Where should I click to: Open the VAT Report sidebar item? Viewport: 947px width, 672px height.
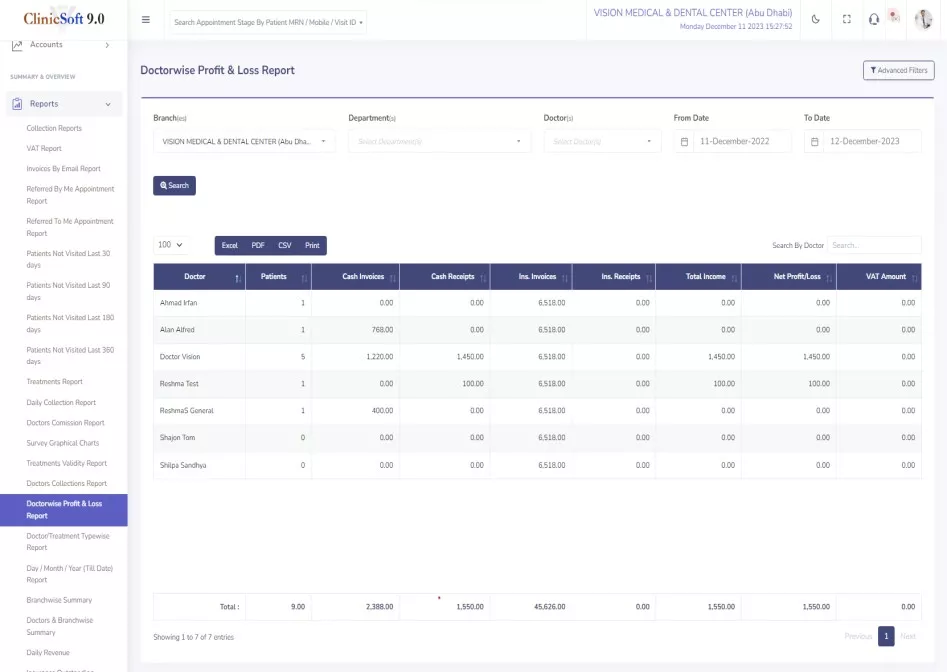click(44, 149)
